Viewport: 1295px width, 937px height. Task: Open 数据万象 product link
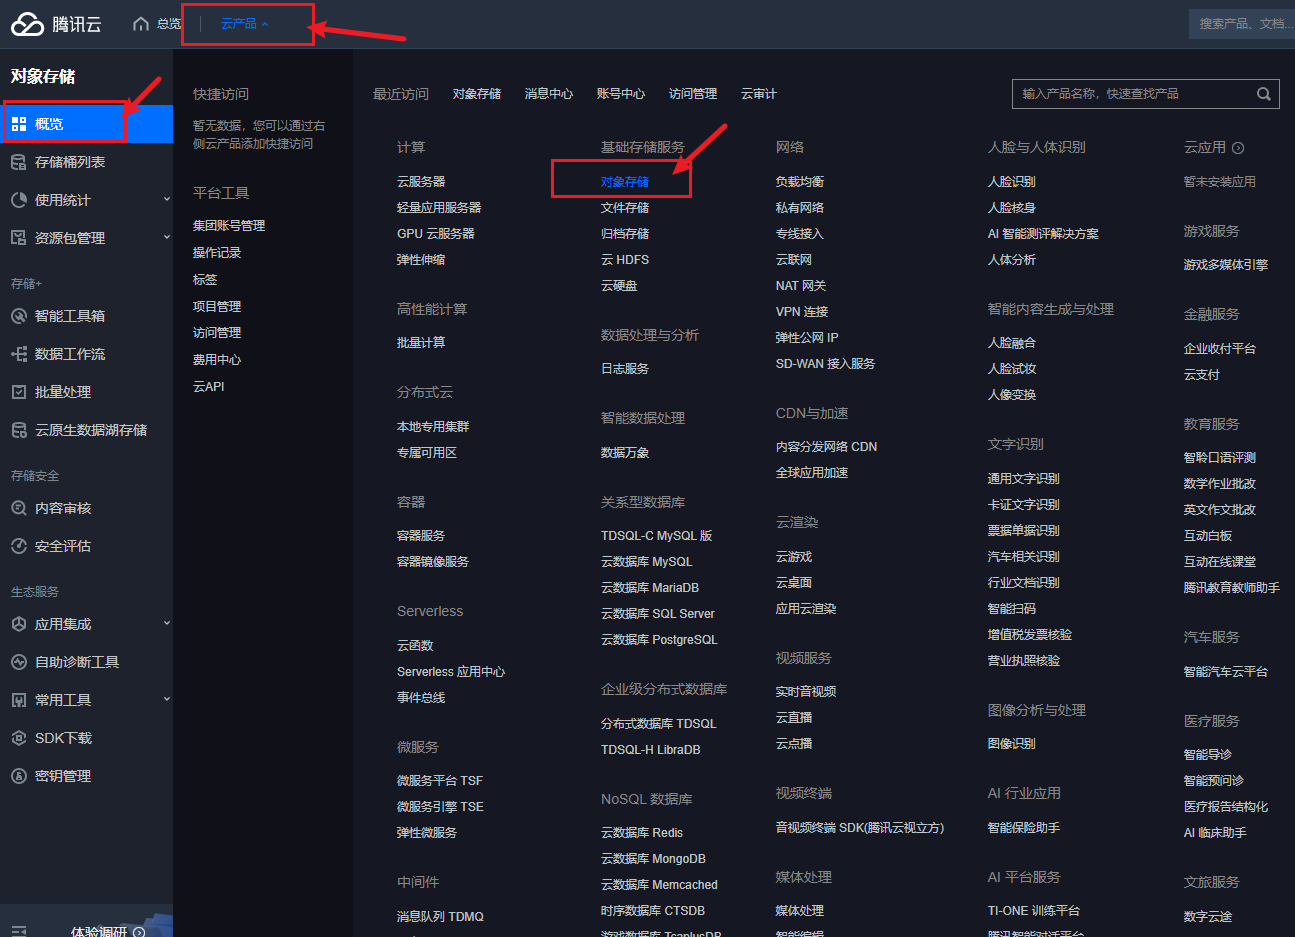(625, 453)
